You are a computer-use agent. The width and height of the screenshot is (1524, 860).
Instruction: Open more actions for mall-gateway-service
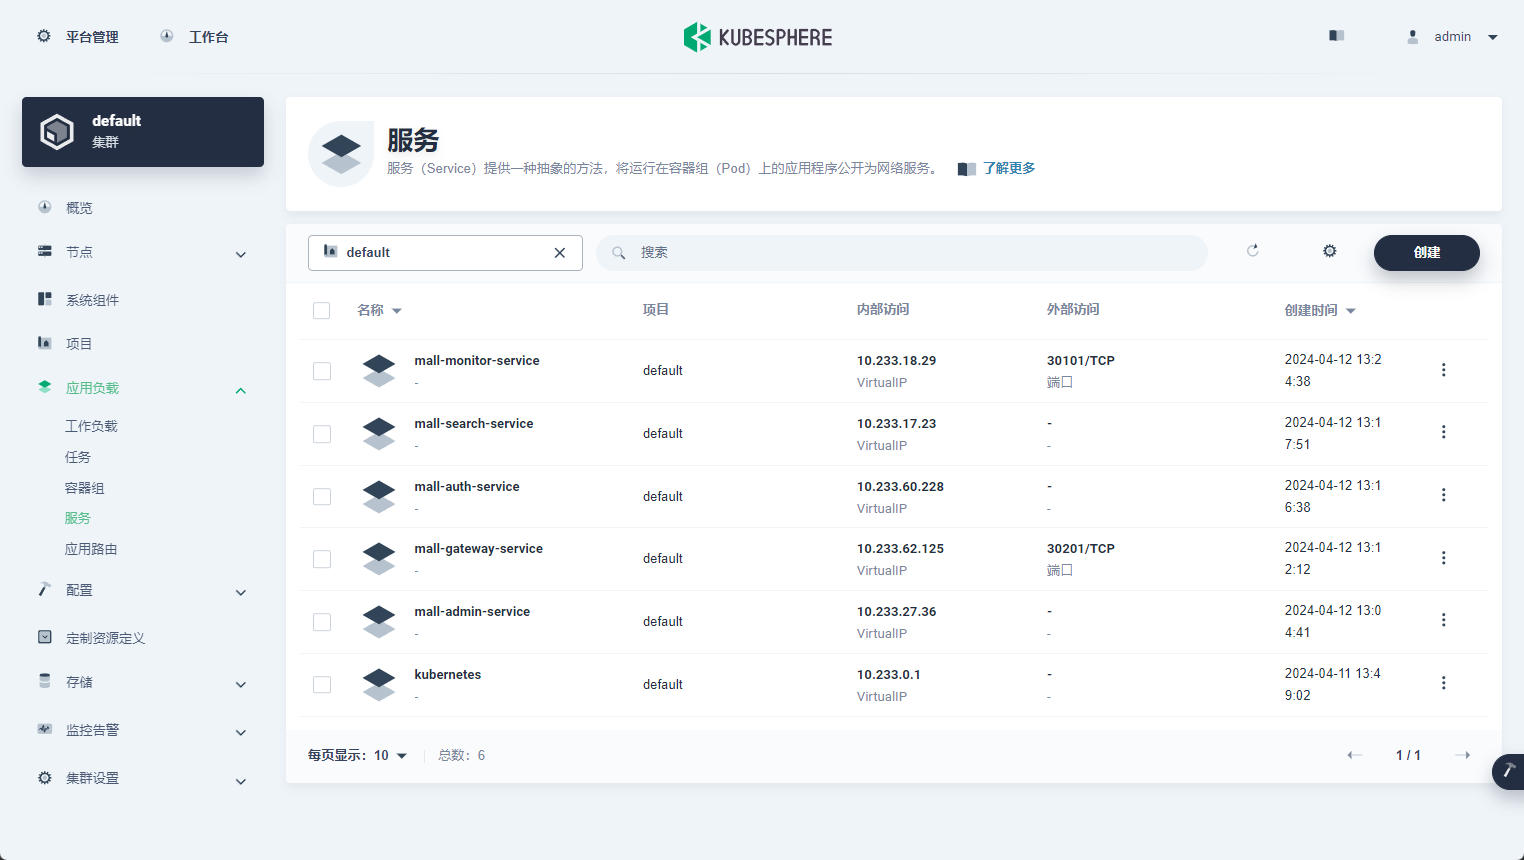pyautogui.click(x=1443, y=558)
